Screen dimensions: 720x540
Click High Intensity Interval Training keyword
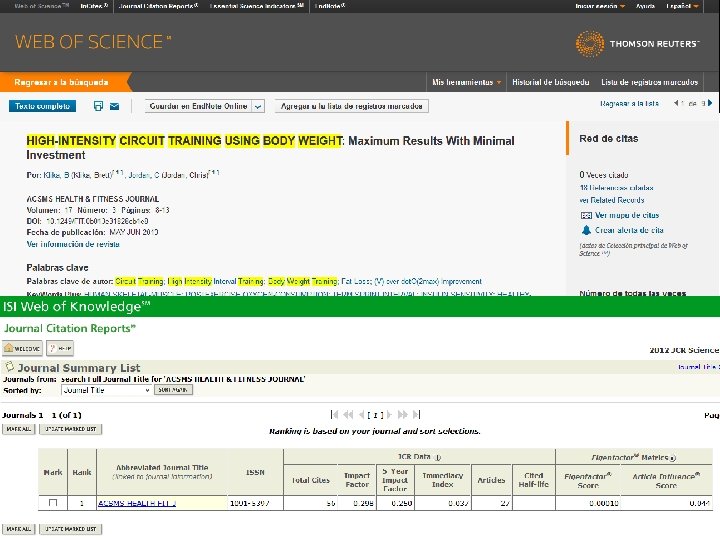click(x=215, y=281)
